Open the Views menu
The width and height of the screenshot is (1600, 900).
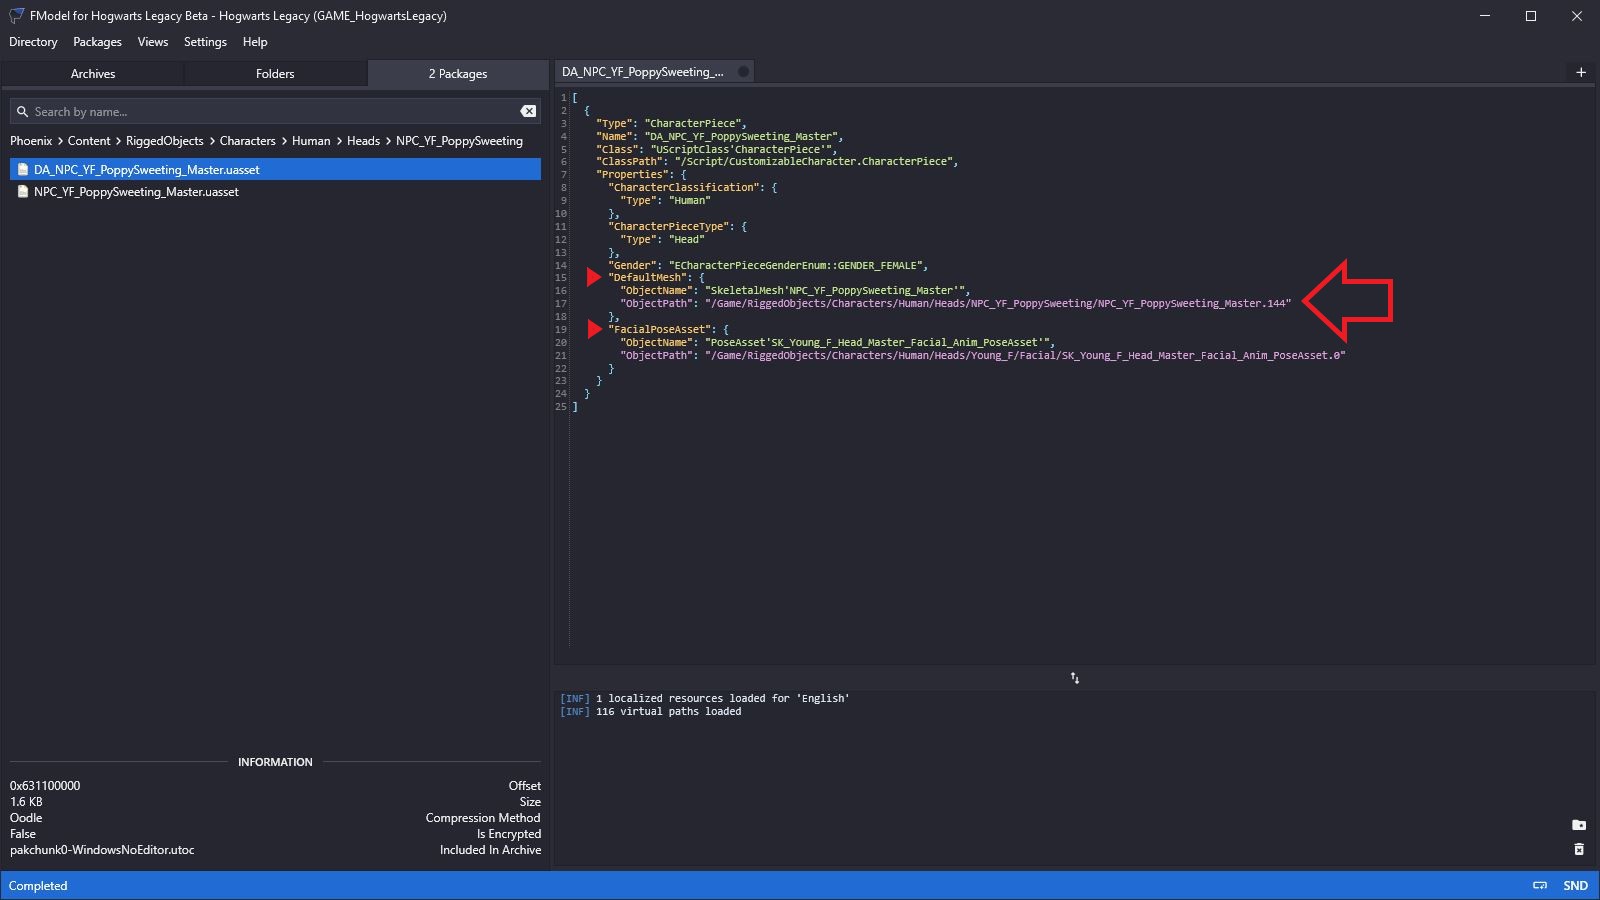[153, 42]
